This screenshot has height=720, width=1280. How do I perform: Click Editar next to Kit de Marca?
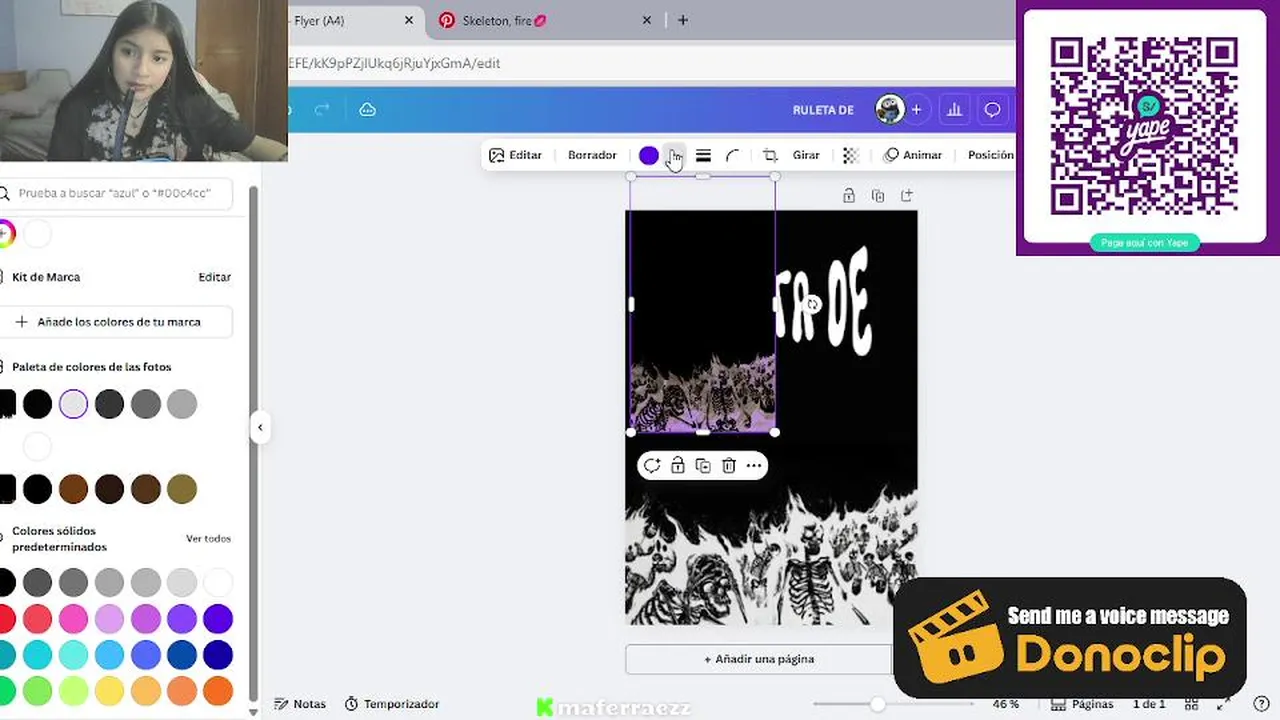215,277
